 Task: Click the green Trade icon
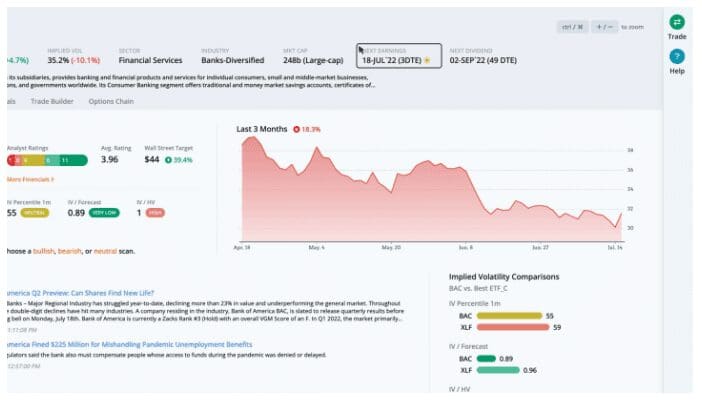pyautogui.click(x=677, y=22)
